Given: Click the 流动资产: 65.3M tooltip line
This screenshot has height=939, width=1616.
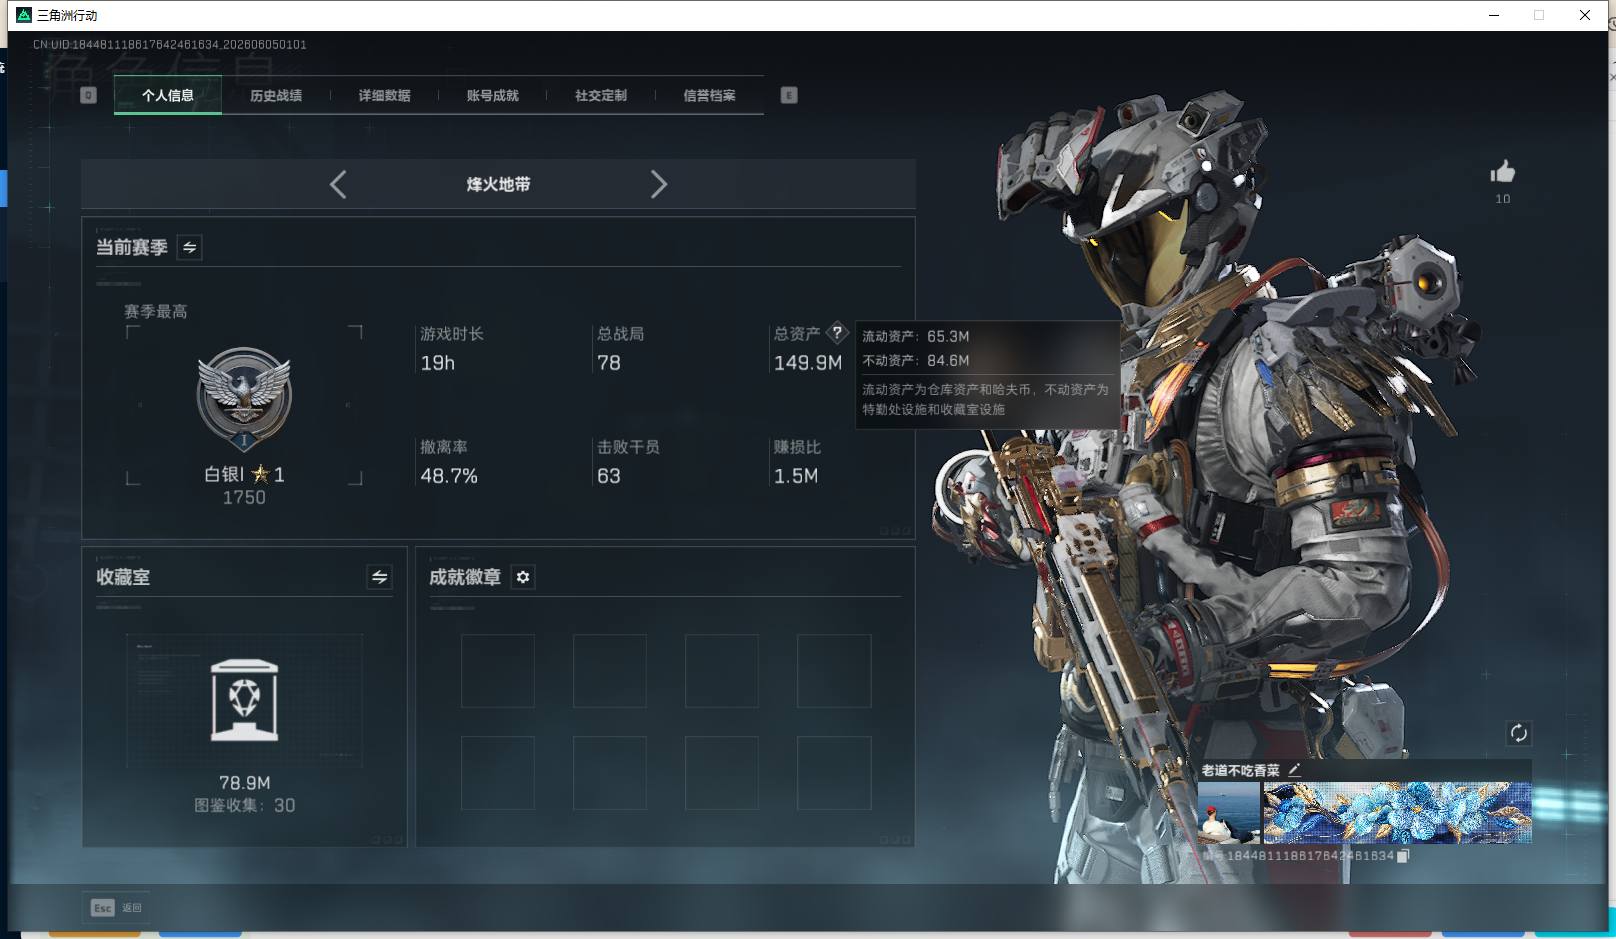Looking at the screenshot, I should pos(916,336).
